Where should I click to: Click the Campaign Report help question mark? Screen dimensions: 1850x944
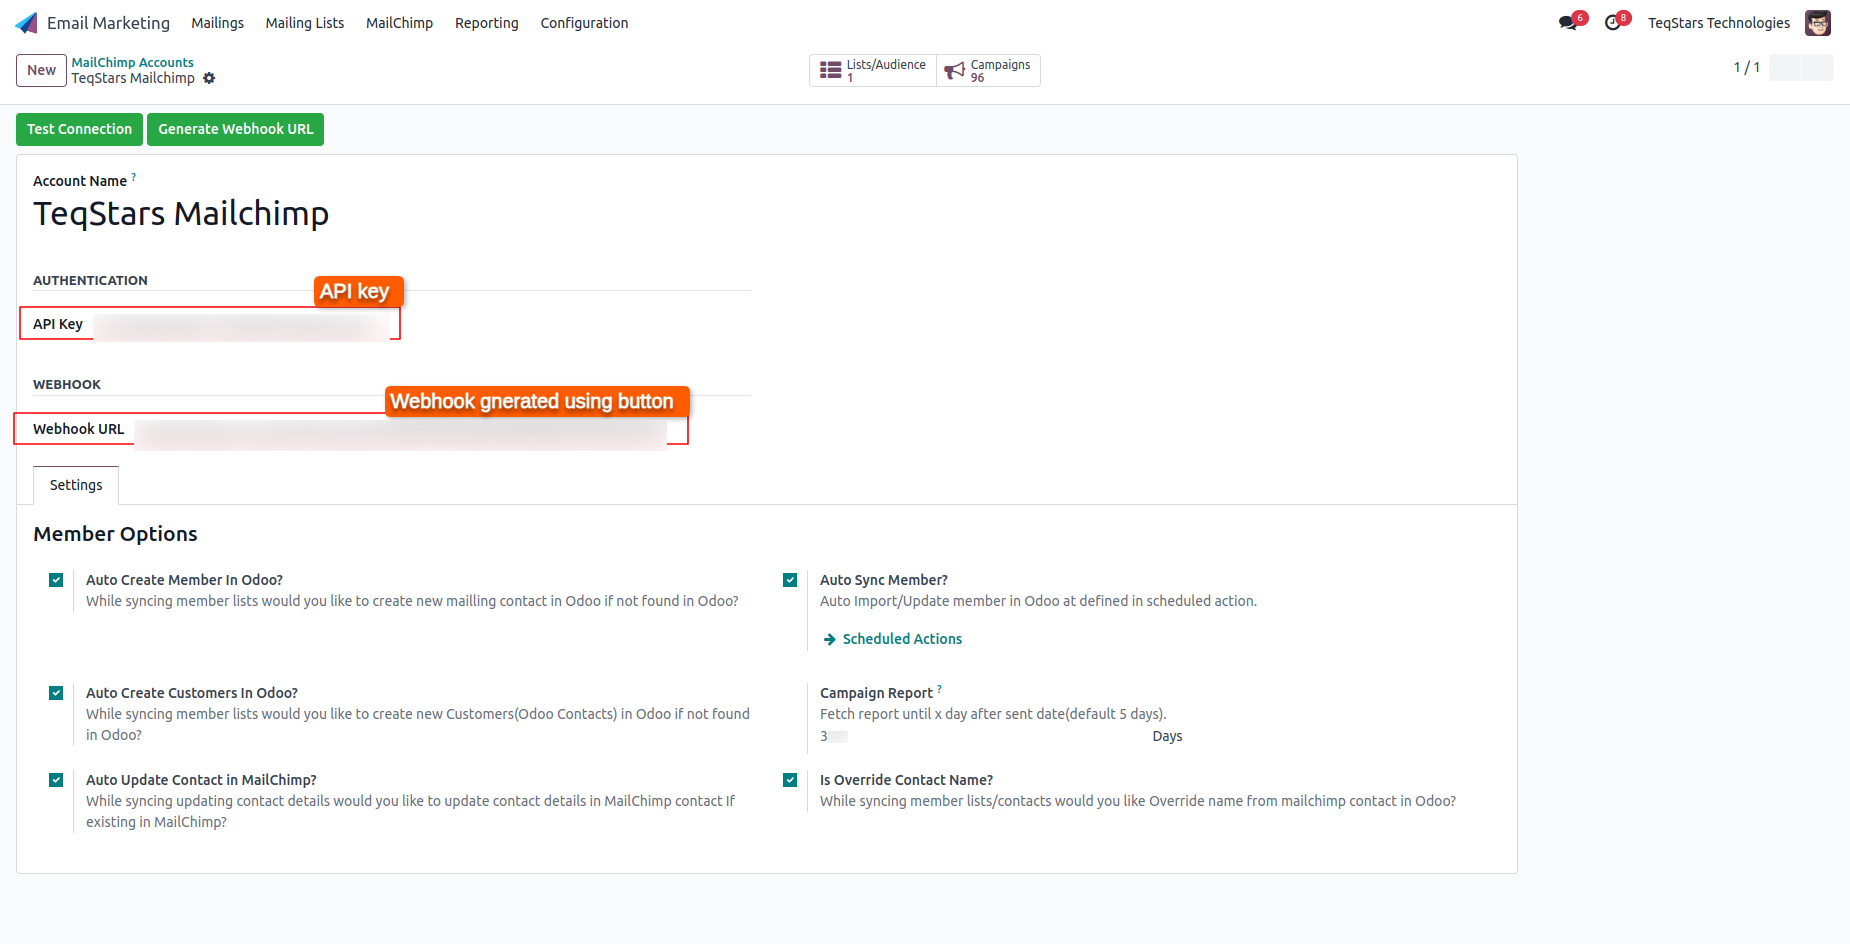[940, 689]
